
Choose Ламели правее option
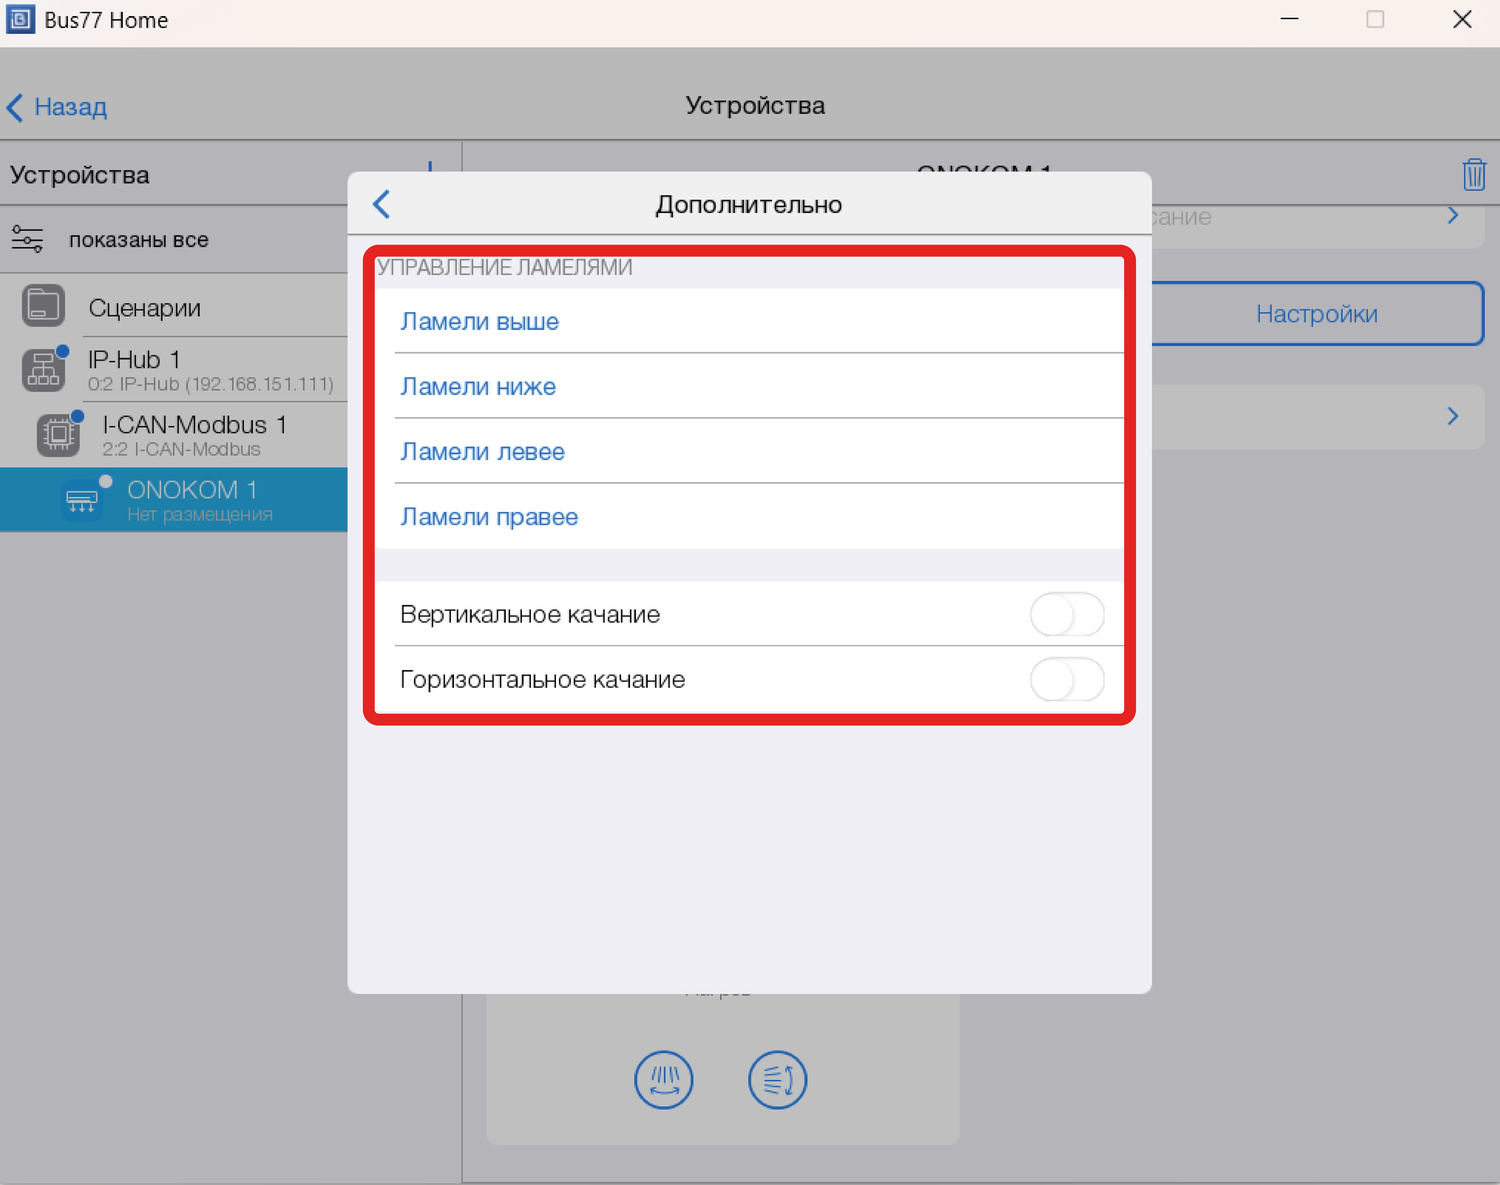coord(489,517)
